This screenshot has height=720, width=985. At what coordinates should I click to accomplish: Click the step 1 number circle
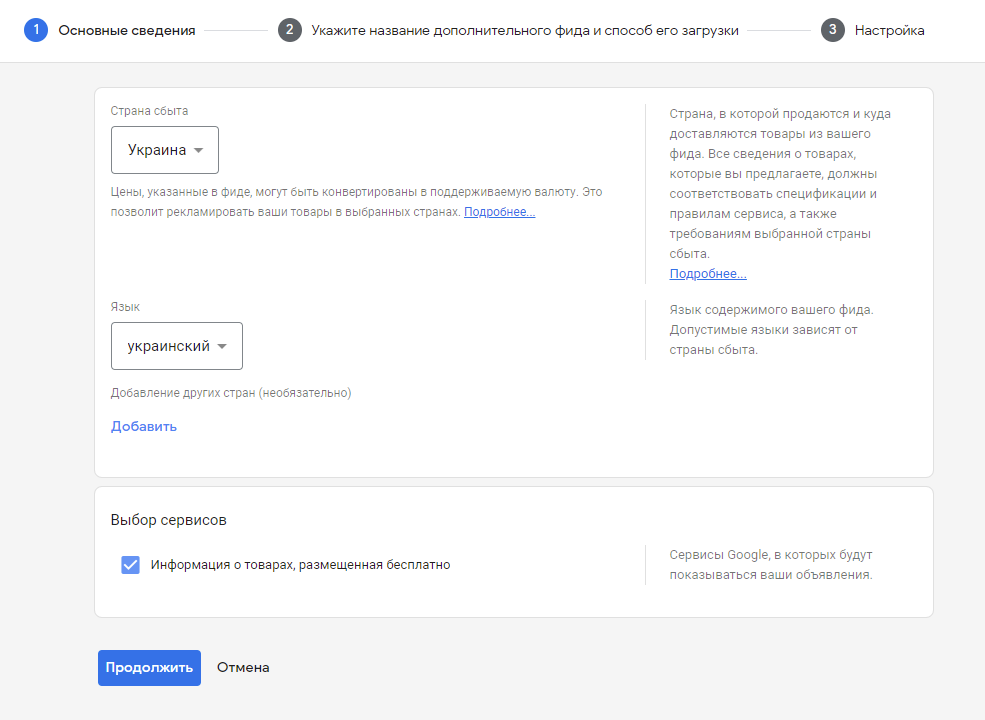tap(36, 30)
